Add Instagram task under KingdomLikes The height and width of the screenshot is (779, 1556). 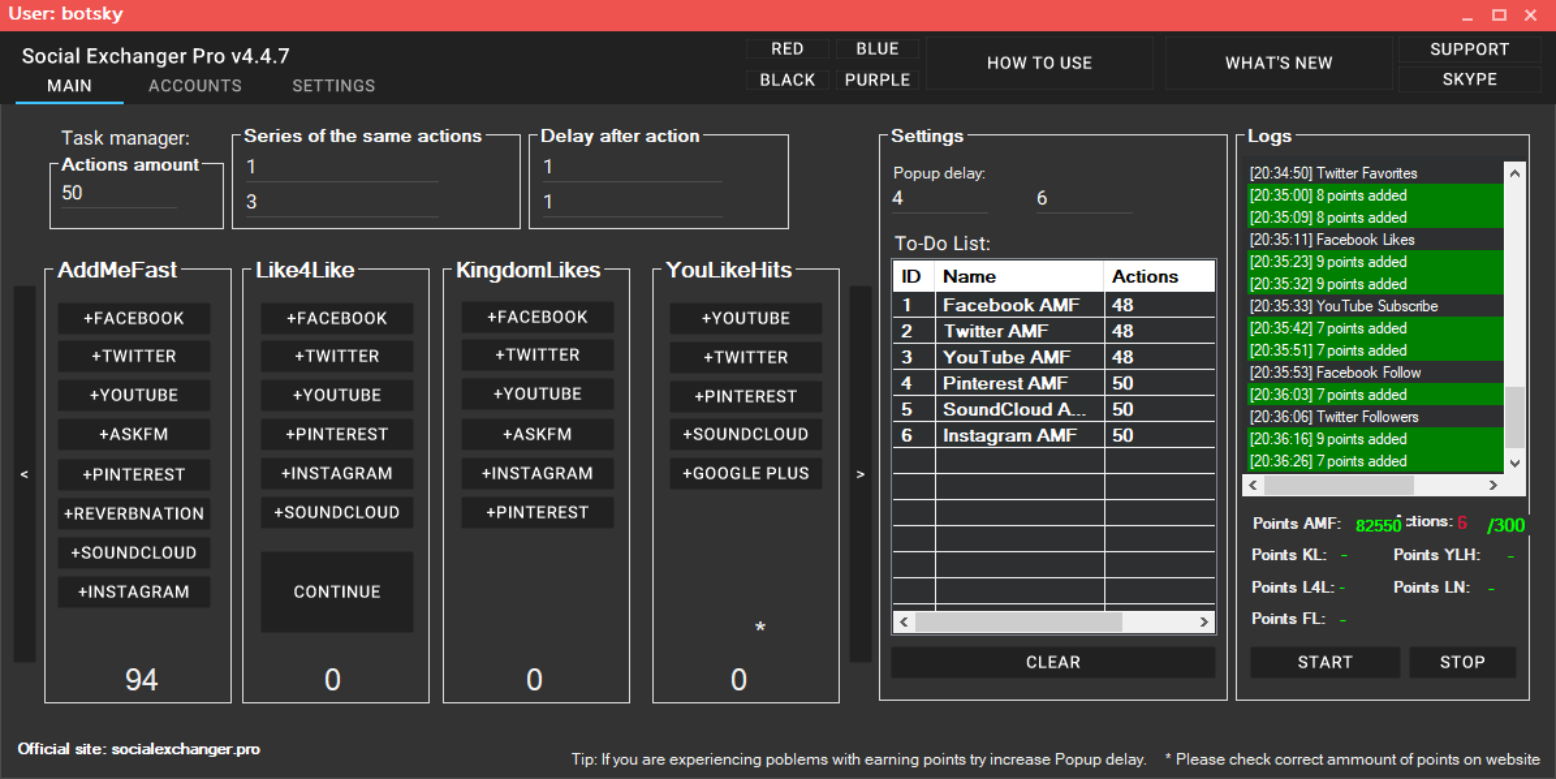(x=538, y=473)
